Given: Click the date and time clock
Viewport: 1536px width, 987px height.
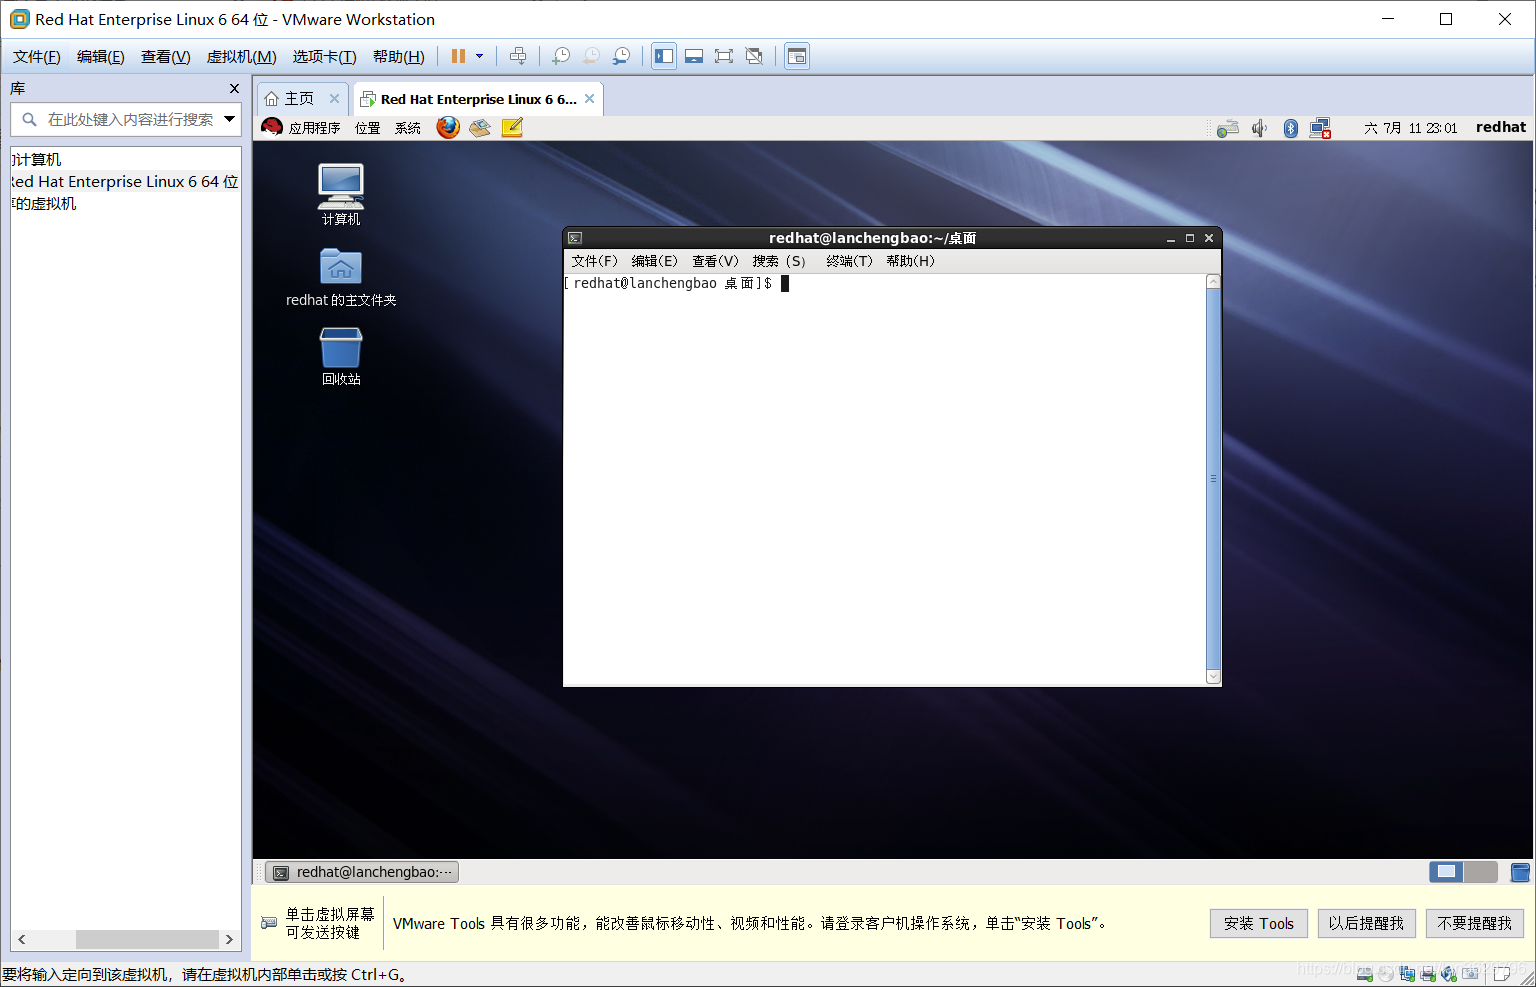Looking at the screenshot, I should click(1410, 128).
